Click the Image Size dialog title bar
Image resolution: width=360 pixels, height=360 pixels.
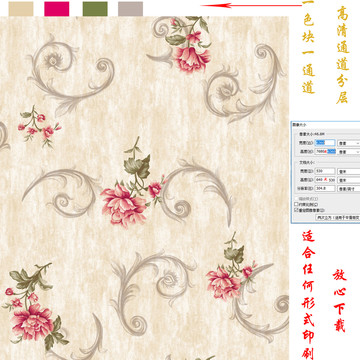coord(325,124)
